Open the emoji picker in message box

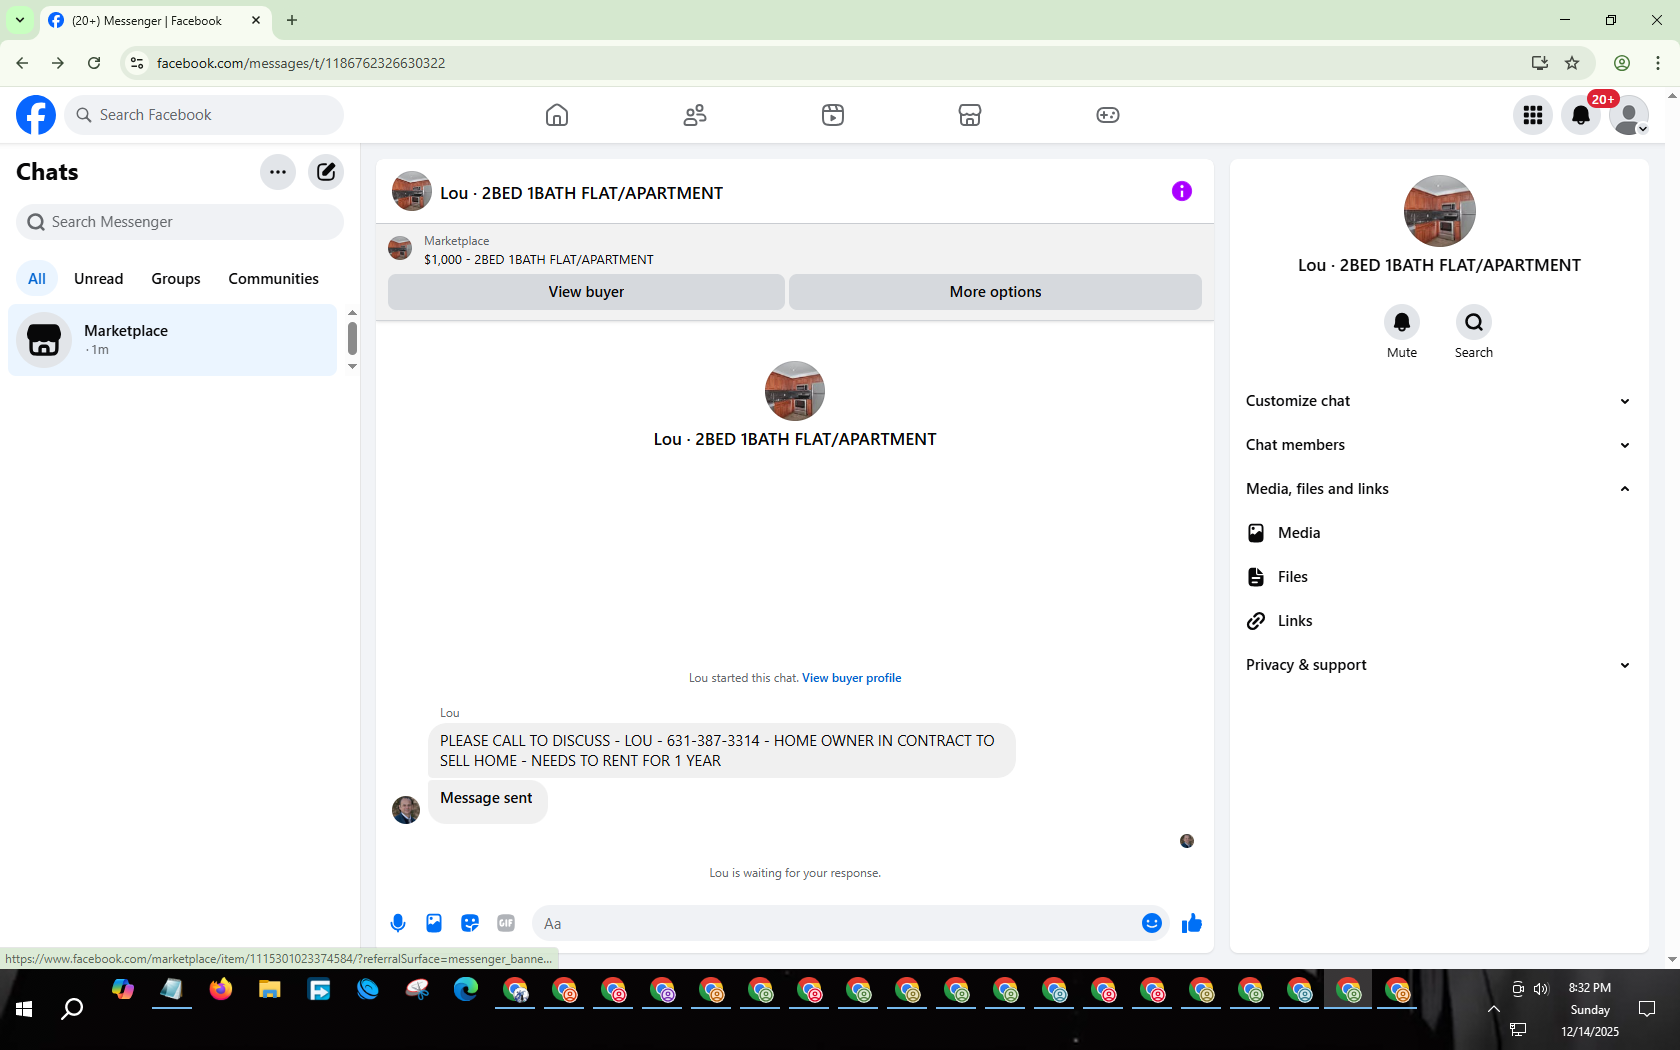pyautogui.click(x=1152, y=923)
